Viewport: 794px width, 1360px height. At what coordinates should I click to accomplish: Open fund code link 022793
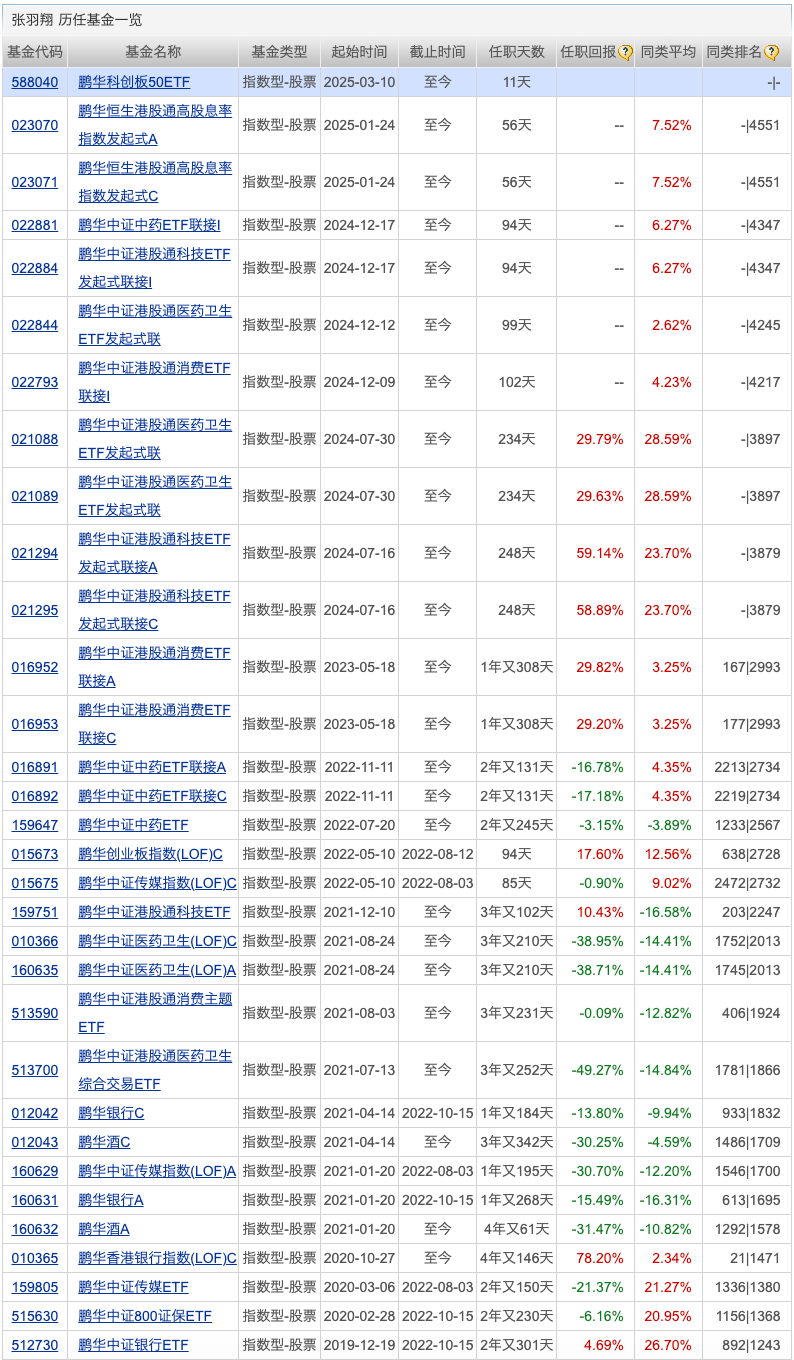point(35,382)
